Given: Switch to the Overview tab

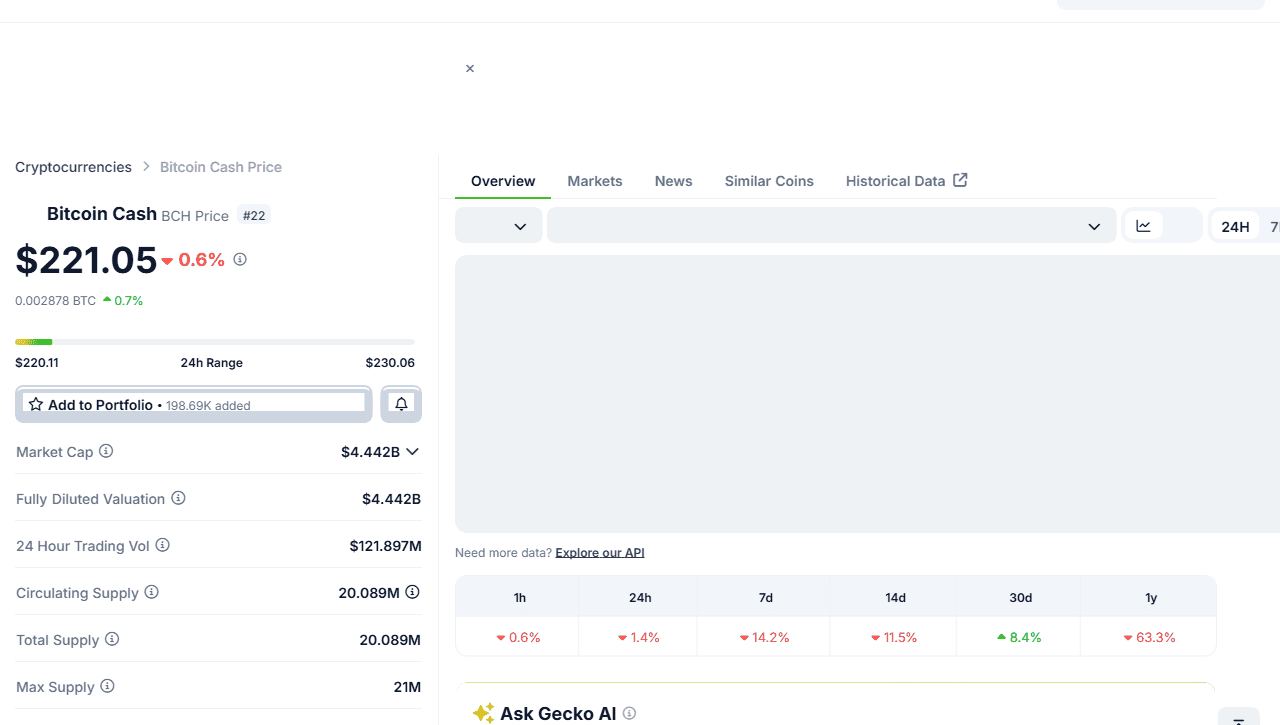Looking at the screenshot, I should point(503,181).
